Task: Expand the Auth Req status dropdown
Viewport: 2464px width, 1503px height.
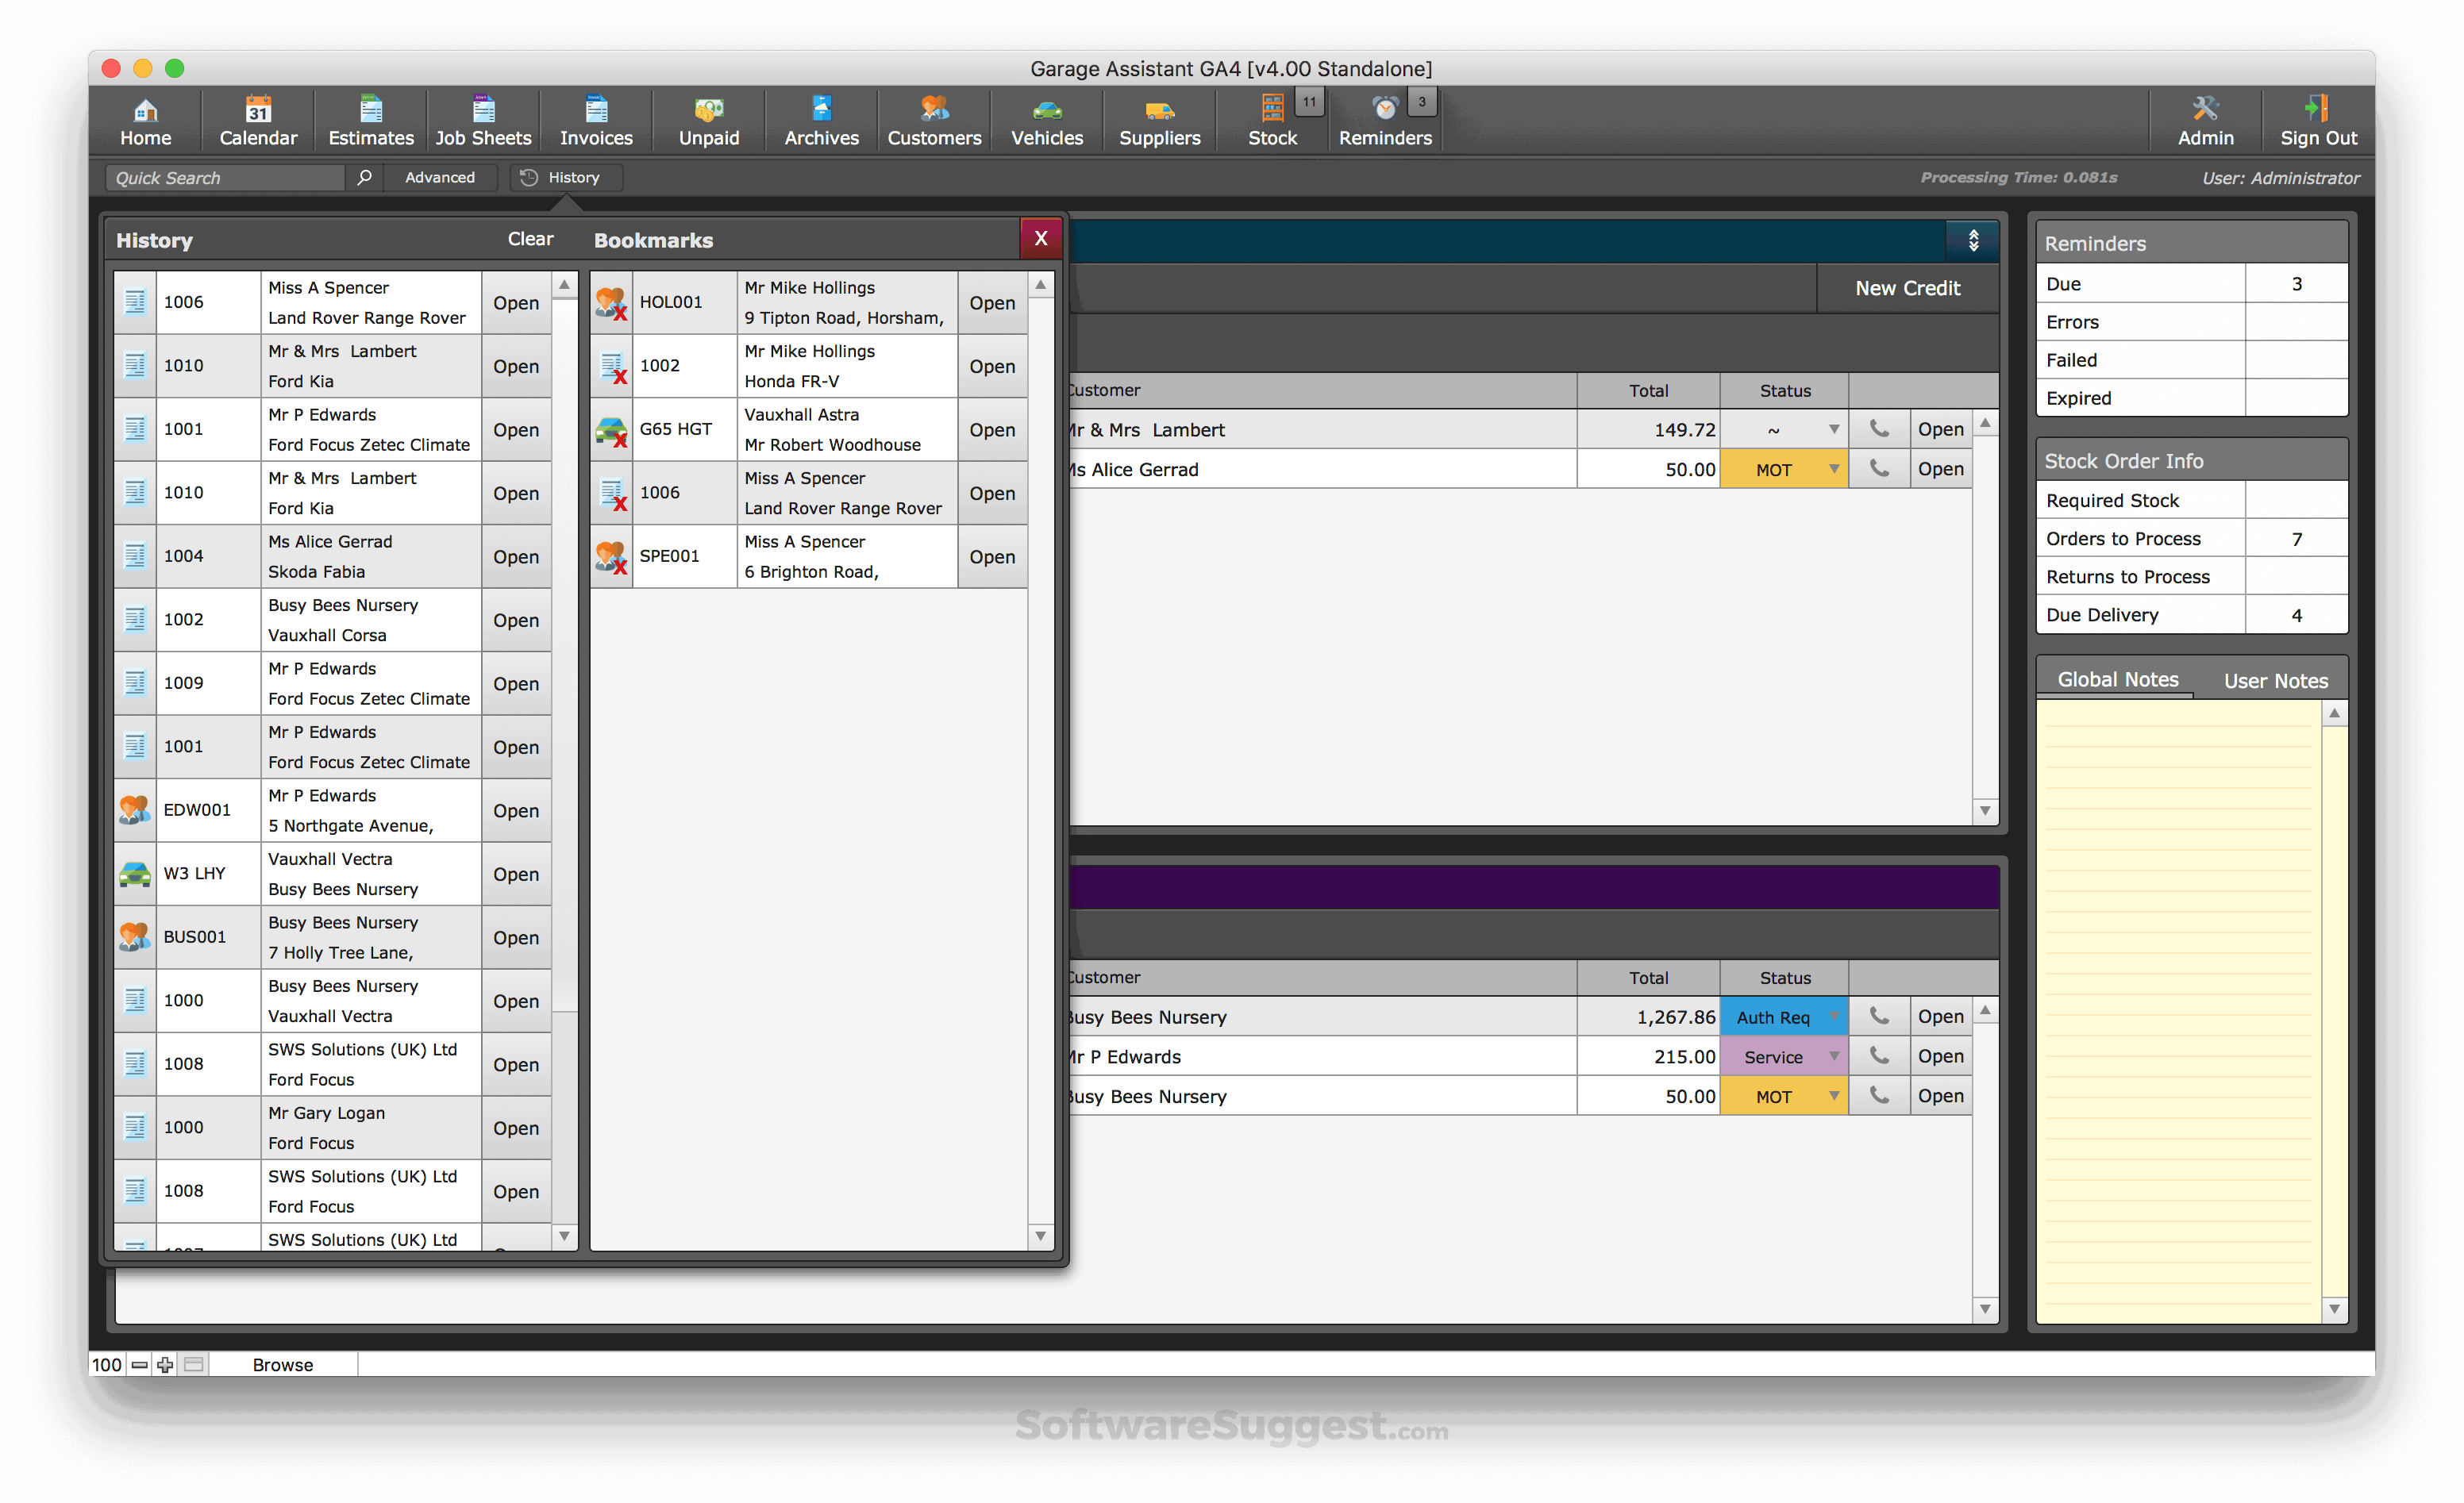Action: (1833, 1016)
